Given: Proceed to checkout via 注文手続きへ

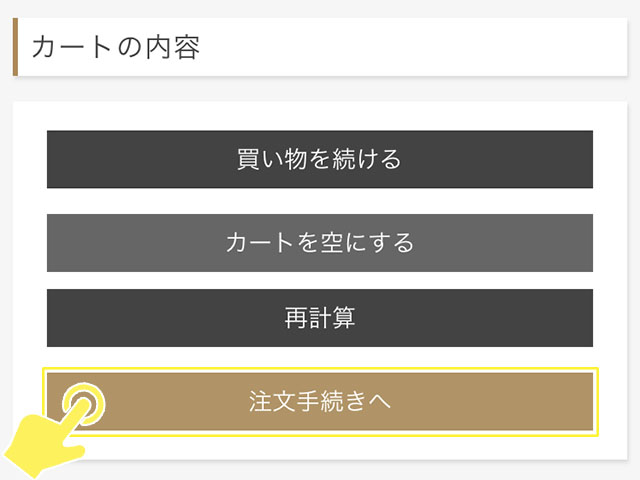Looking at the screenshot, I should pyautogui.click(x=320, y=402).
